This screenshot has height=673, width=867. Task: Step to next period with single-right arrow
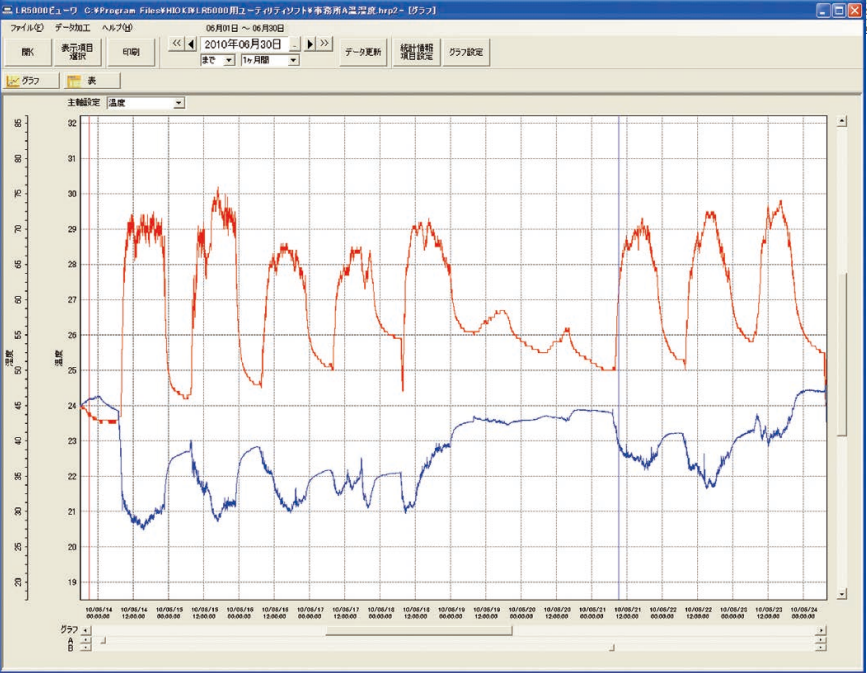click(310, 44)
